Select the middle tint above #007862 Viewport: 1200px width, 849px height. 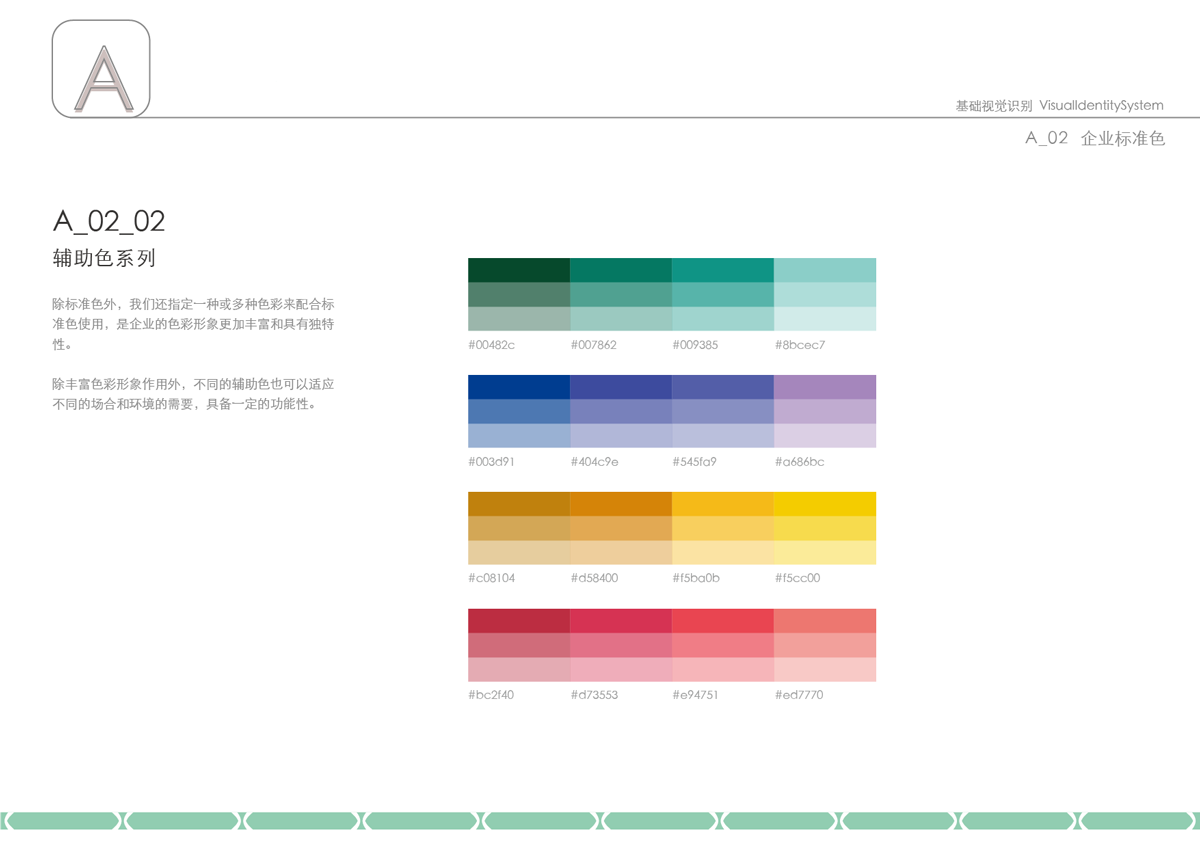coord(621,294)
